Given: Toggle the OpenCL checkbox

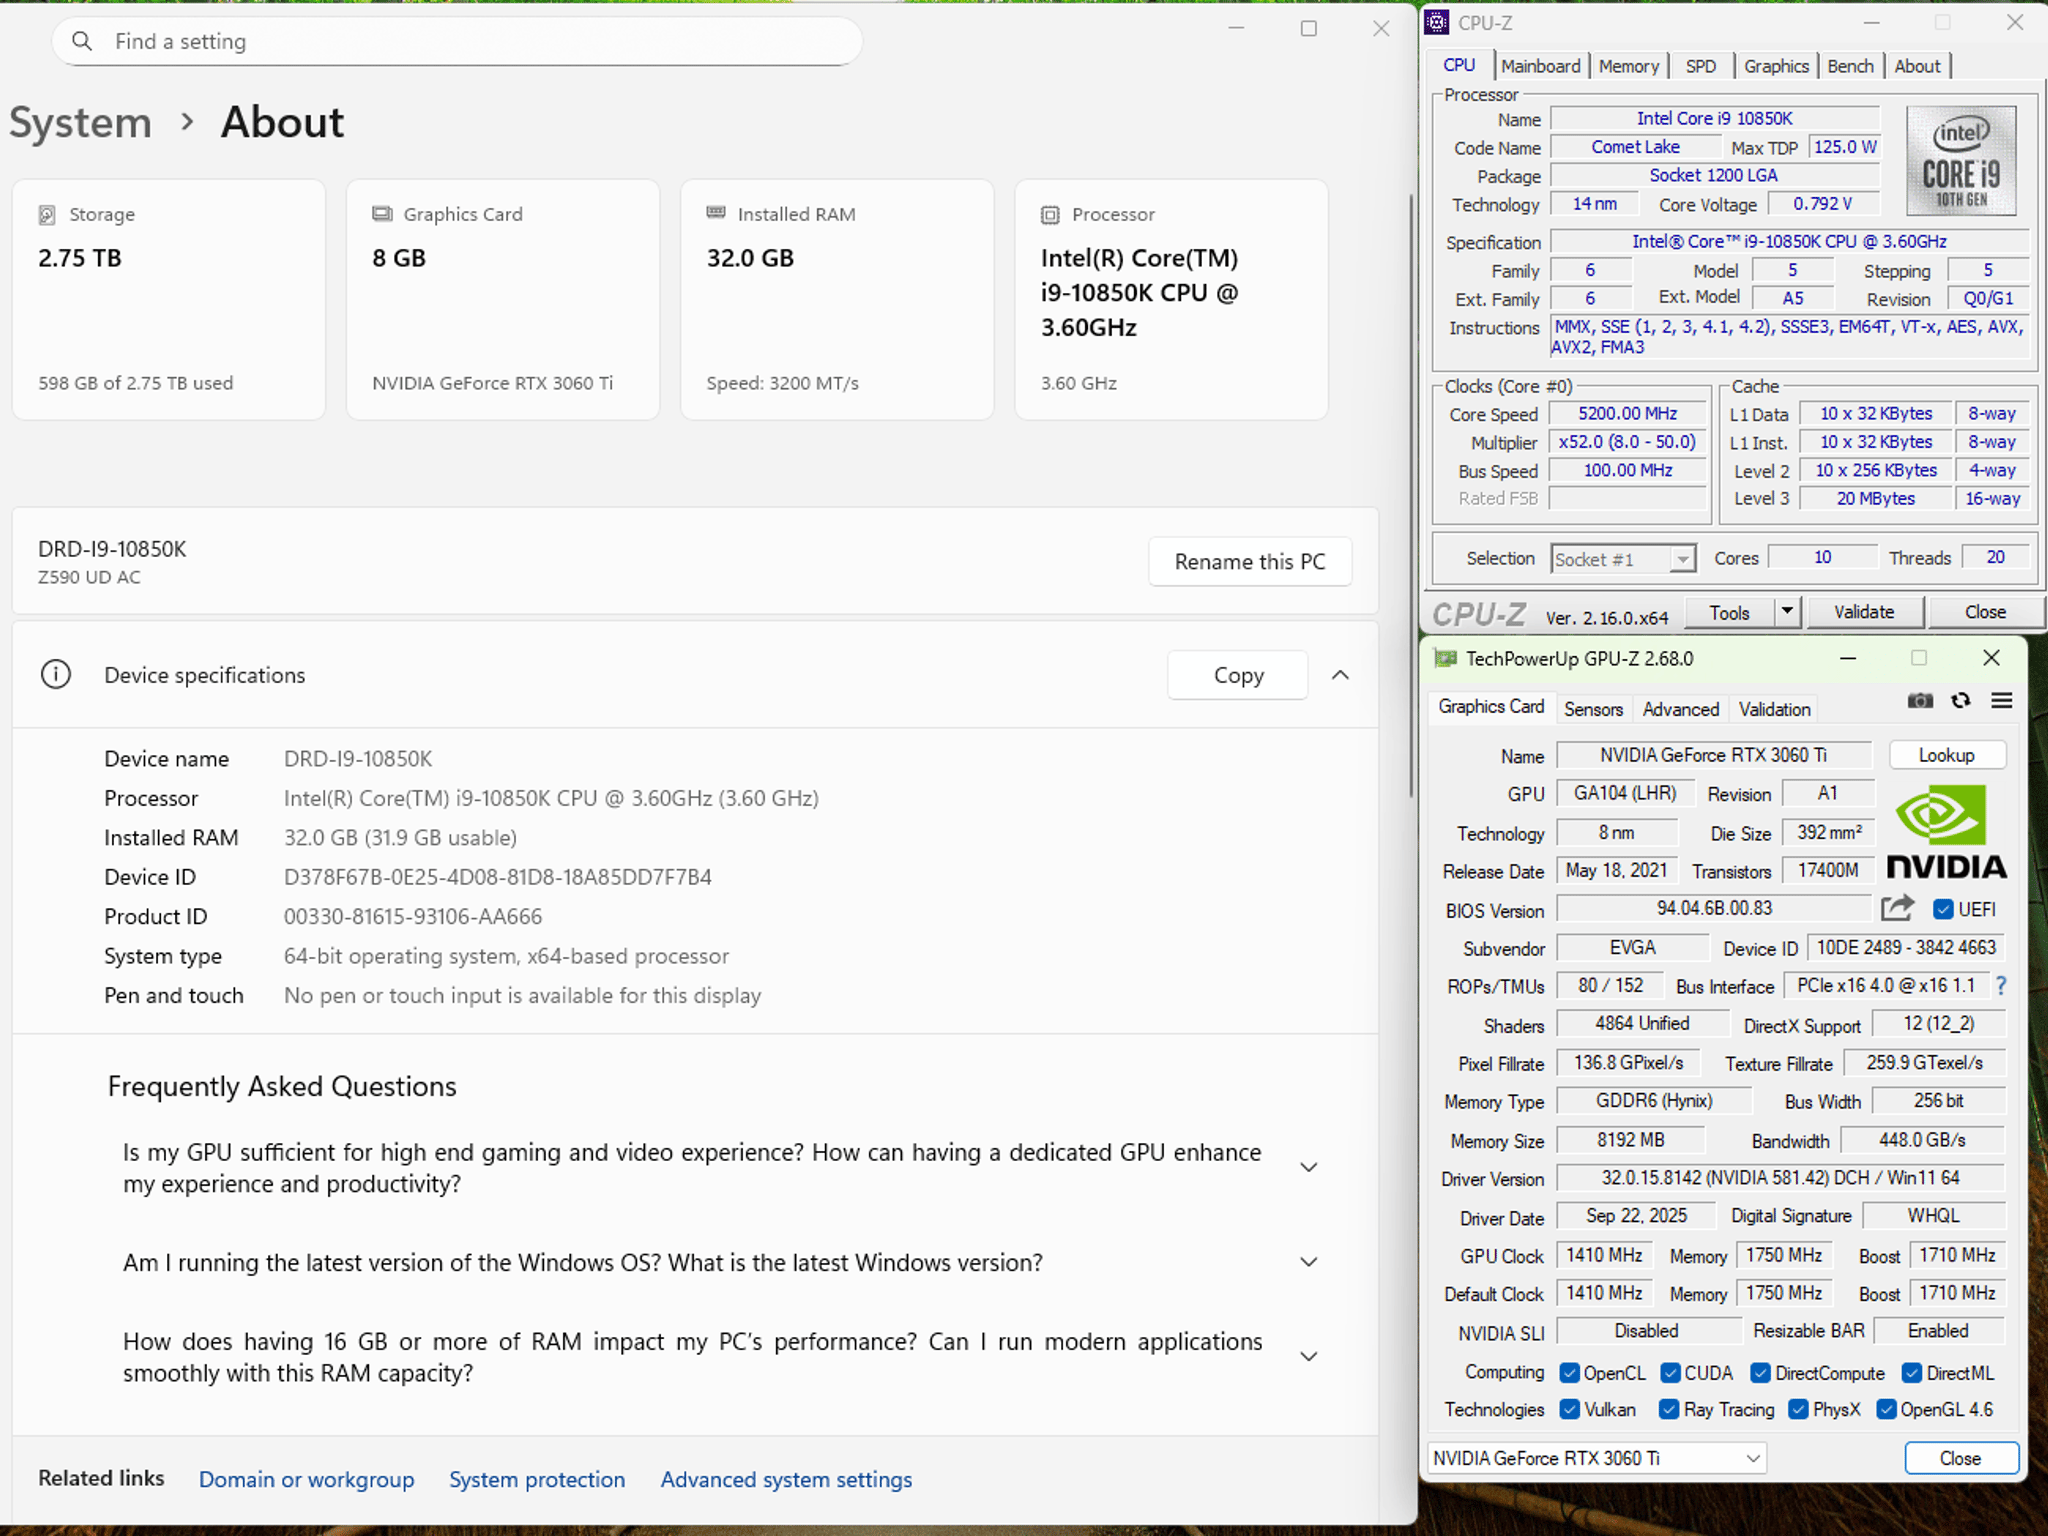Looking at the screenshot, I should coord(1570,1373).
